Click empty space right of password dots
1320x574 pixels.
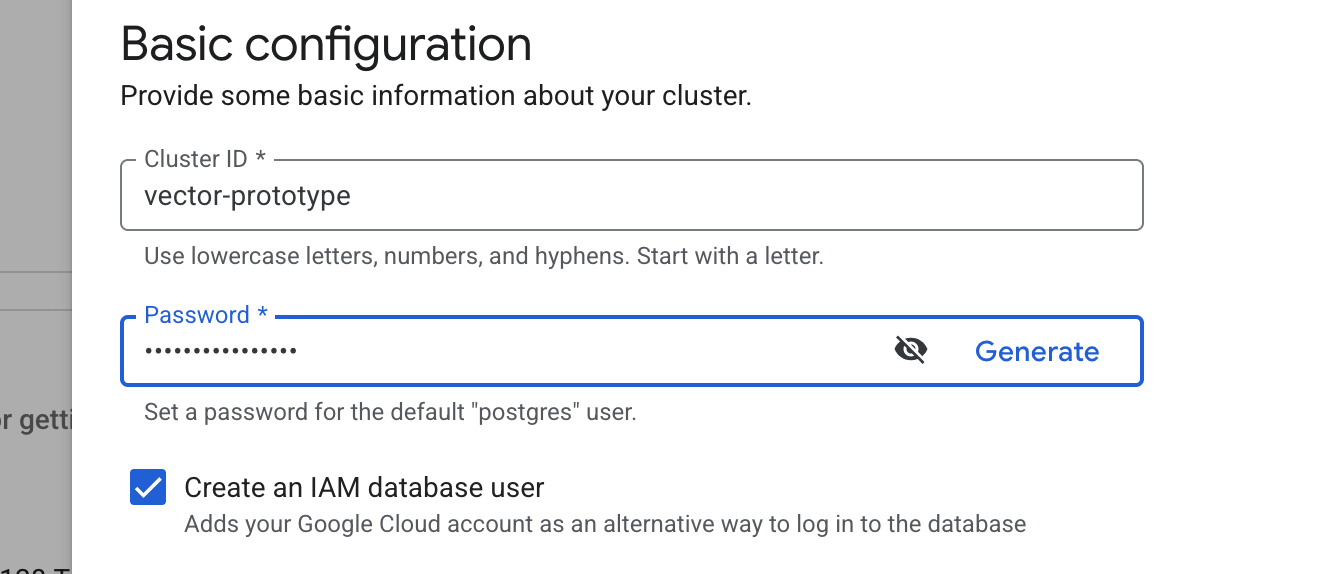point(600,351)
